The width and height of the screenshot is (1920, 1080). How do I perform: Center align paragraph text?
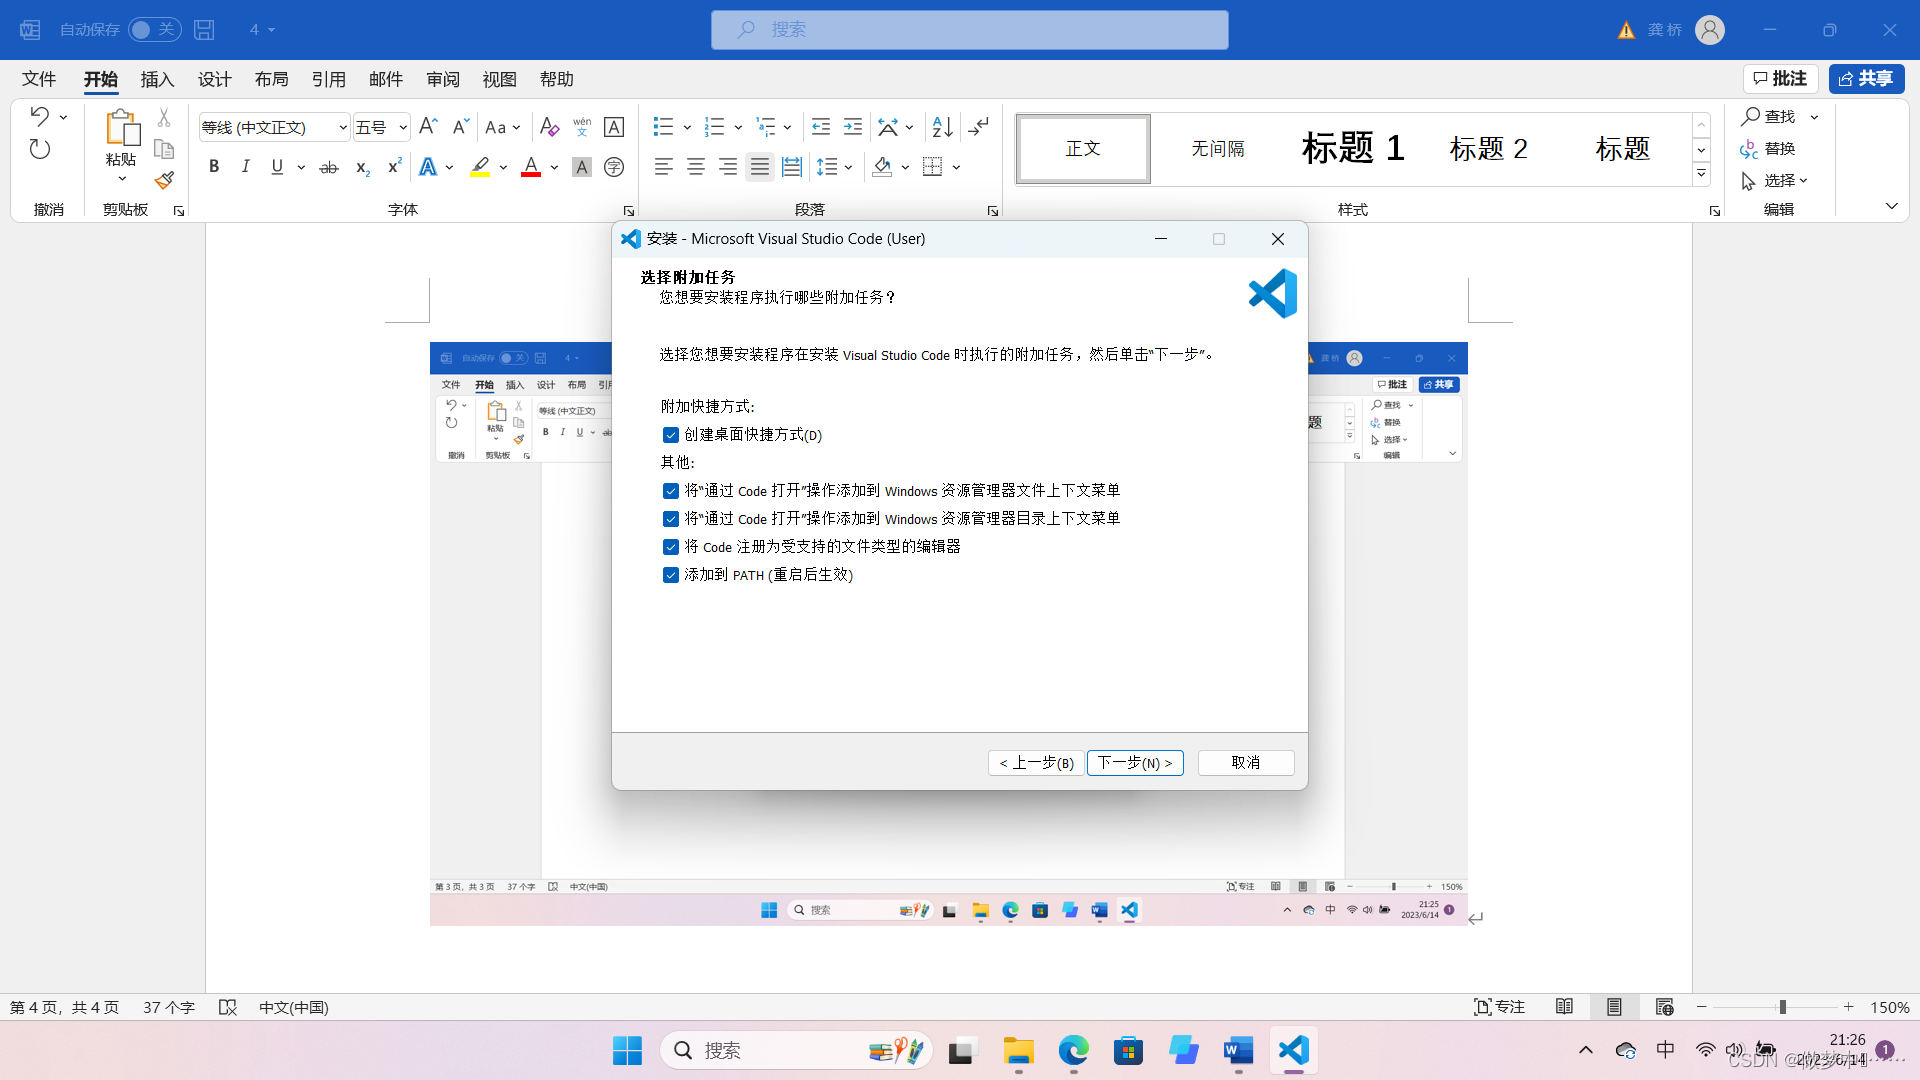click(696, 167)
